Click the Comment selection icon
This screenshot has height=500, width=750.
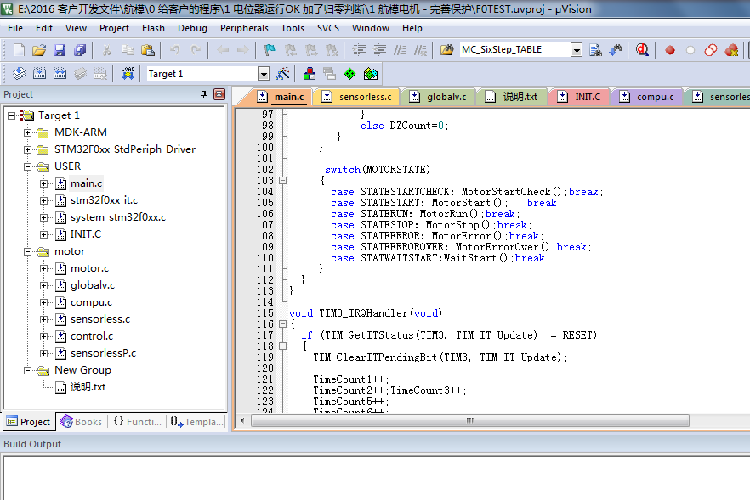(400, 50)
